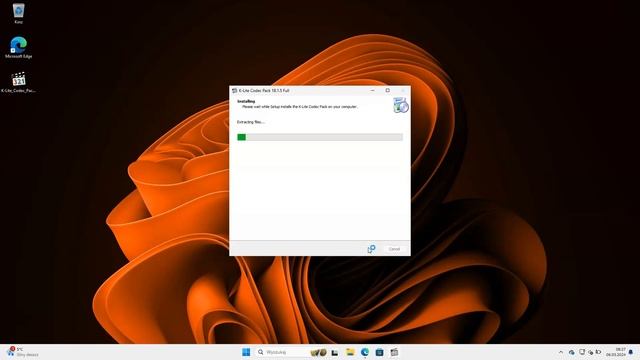Open the clock and date flyout
Image resolution: width=640 pixels, height=360 pixels.
click(616, 352)
